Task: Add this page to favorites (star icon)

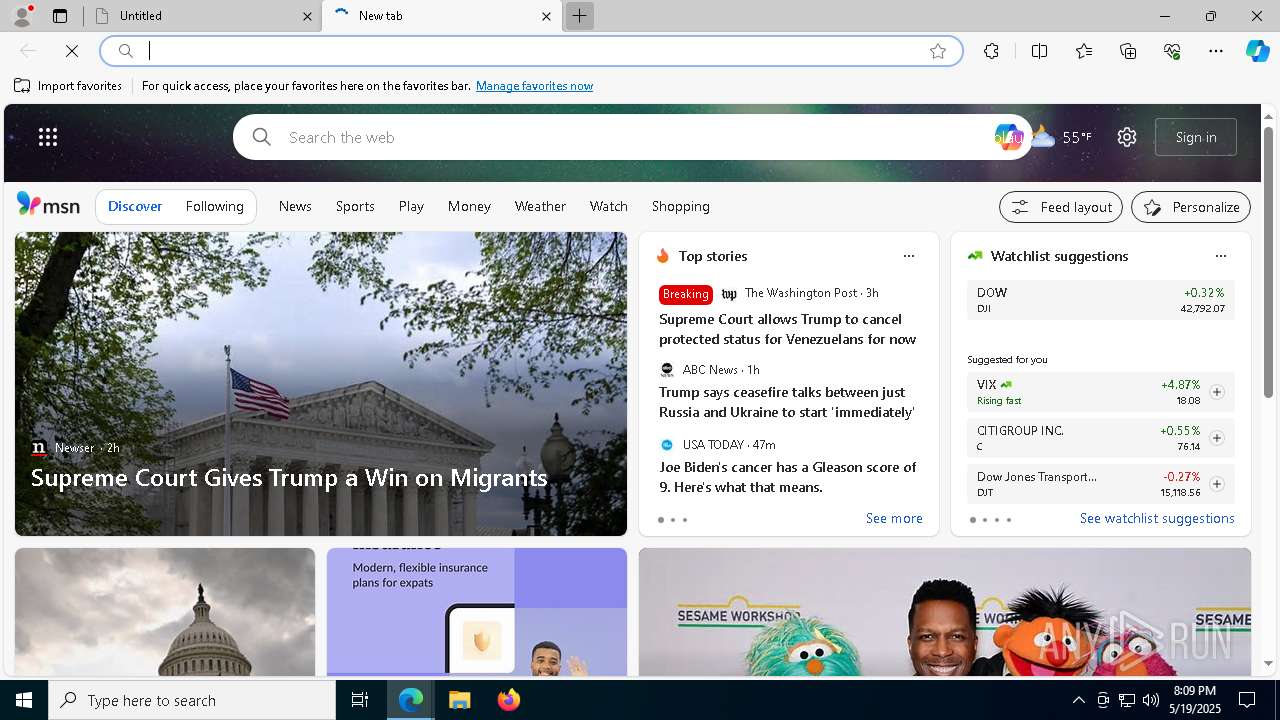Action: point(938,51)
